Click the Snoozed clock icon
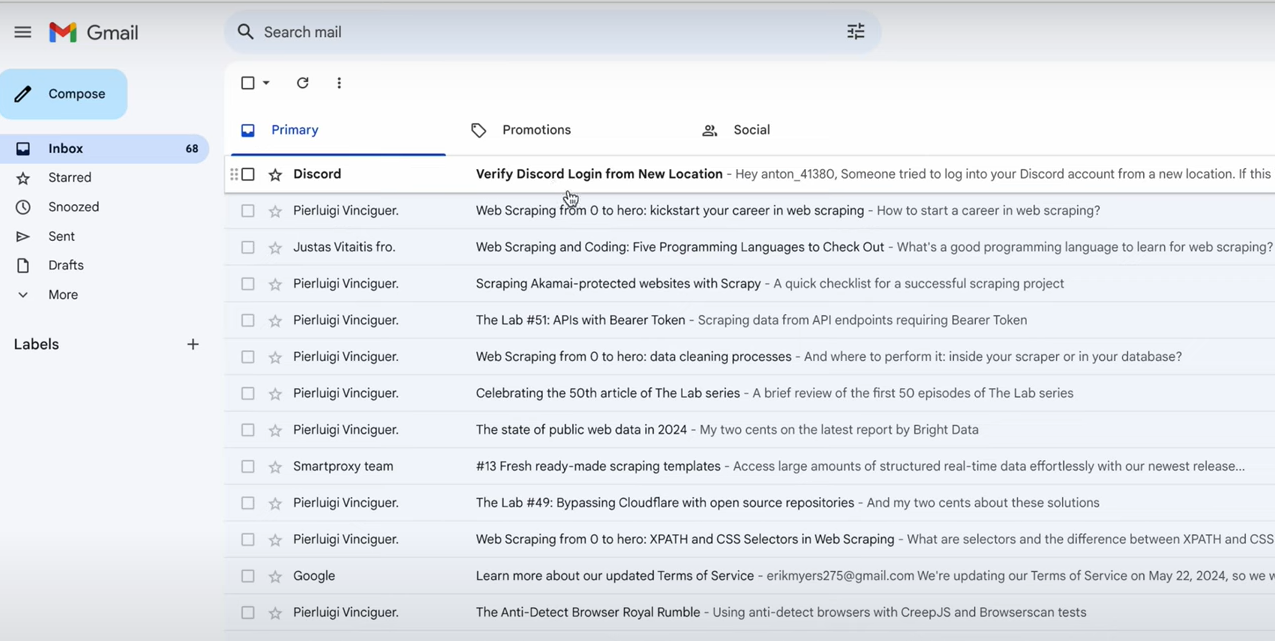This screenshot has height=641, width=1275. (23, 207)
